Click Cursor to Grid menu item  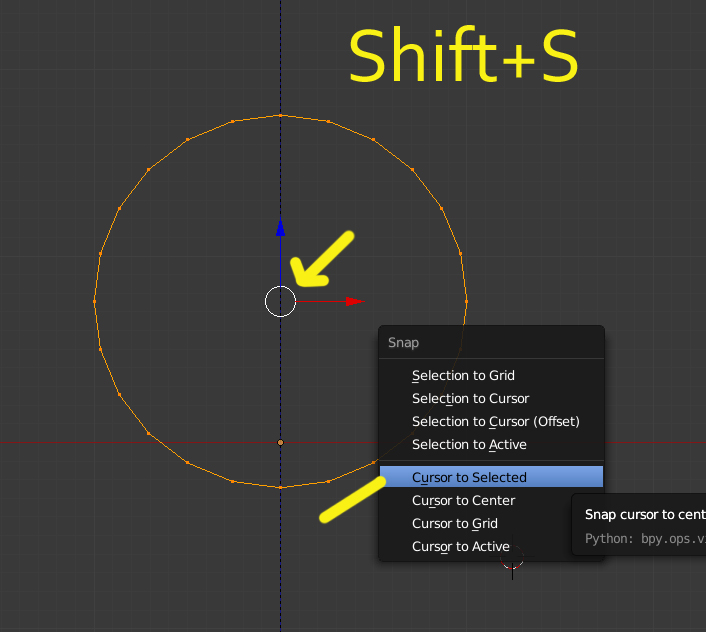pyautogui.click(x=491, y=523)
